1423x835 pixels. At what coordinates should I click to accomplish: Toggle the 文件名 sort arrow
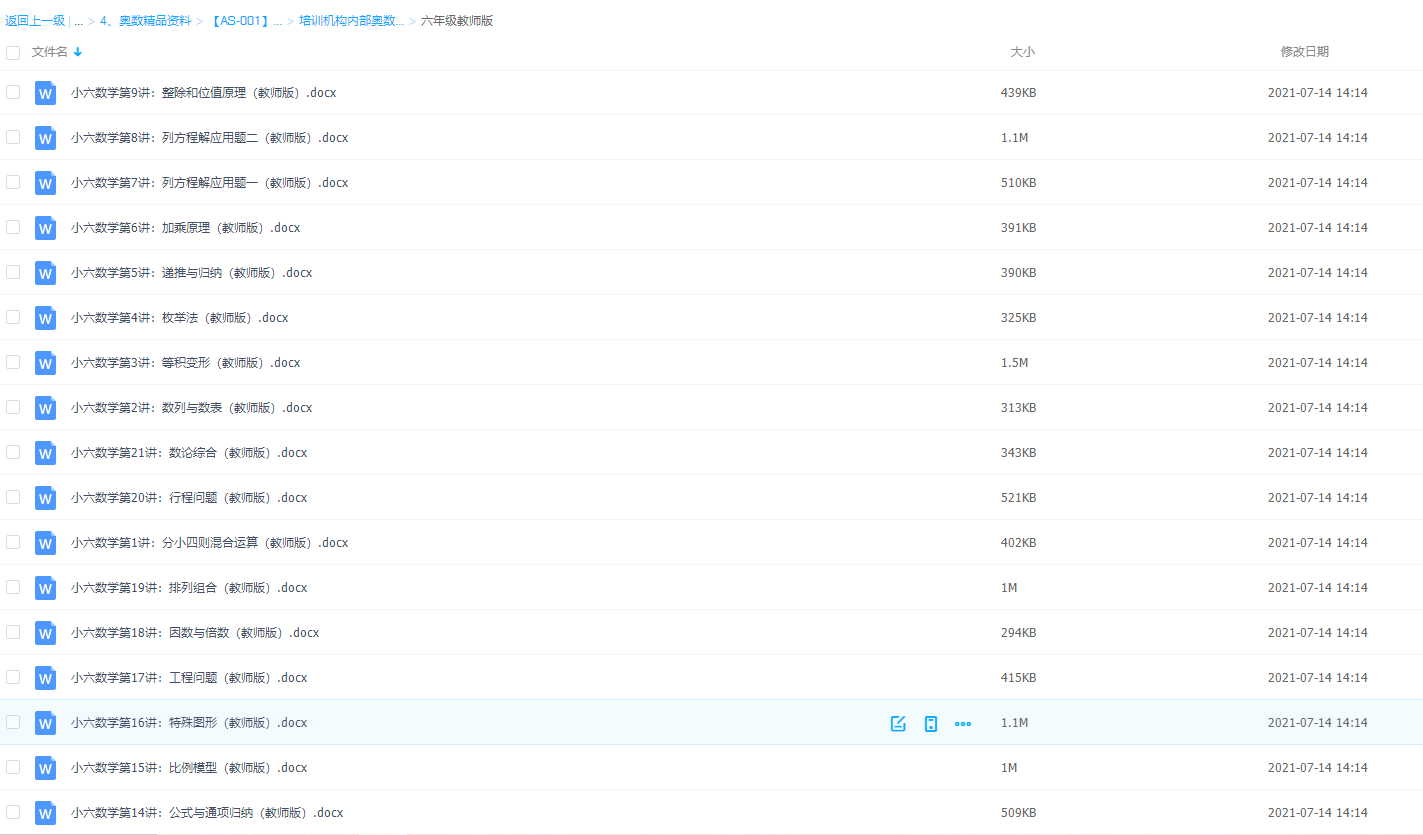click(78, 52)
